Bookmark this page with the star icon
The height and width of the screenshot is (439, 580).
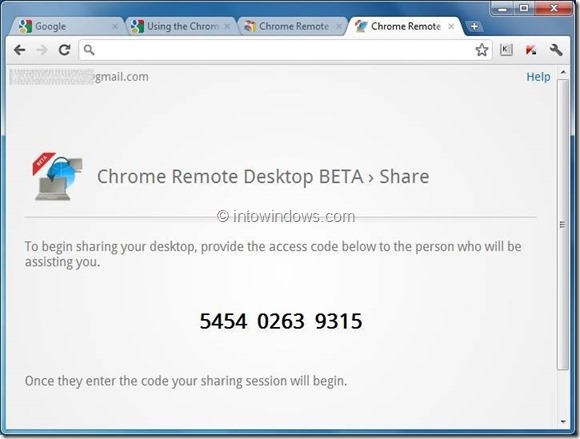click(482, 50)
